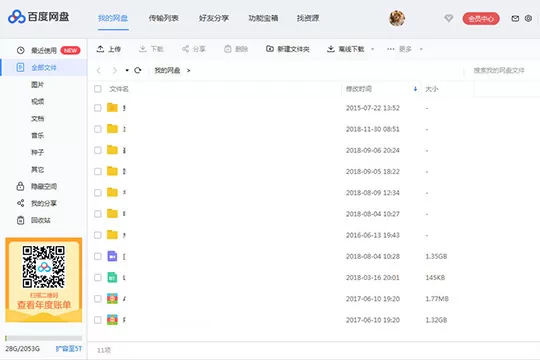The height and width of the screenshot is (360, 540).
Task: Check the box for folder dated 2015-07-22
Action: (98, 108)
